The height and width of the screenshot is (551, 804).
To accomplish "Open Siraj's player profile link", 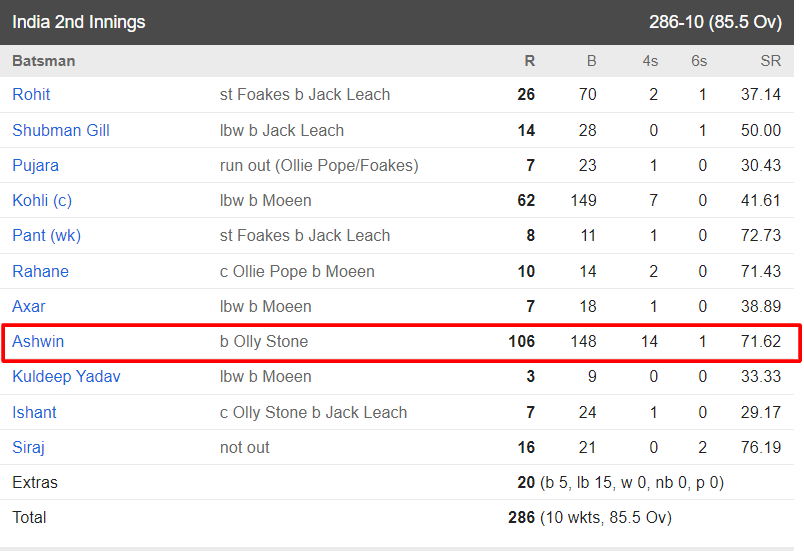I will [28, 447].
